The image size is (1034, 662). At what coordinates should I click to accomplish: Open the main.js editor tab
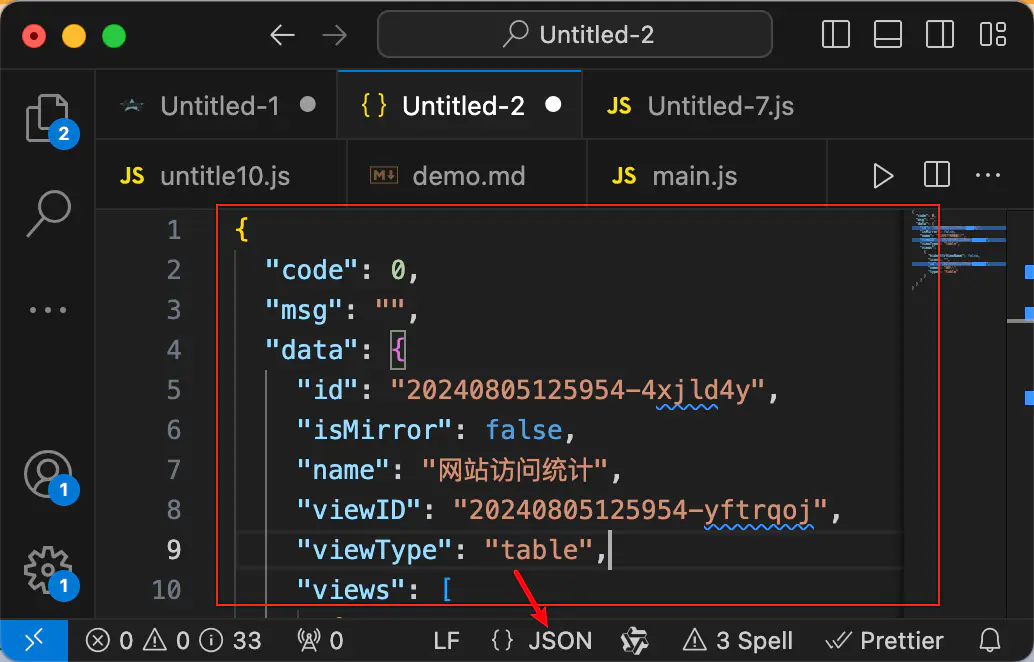(x=693, y=177)
